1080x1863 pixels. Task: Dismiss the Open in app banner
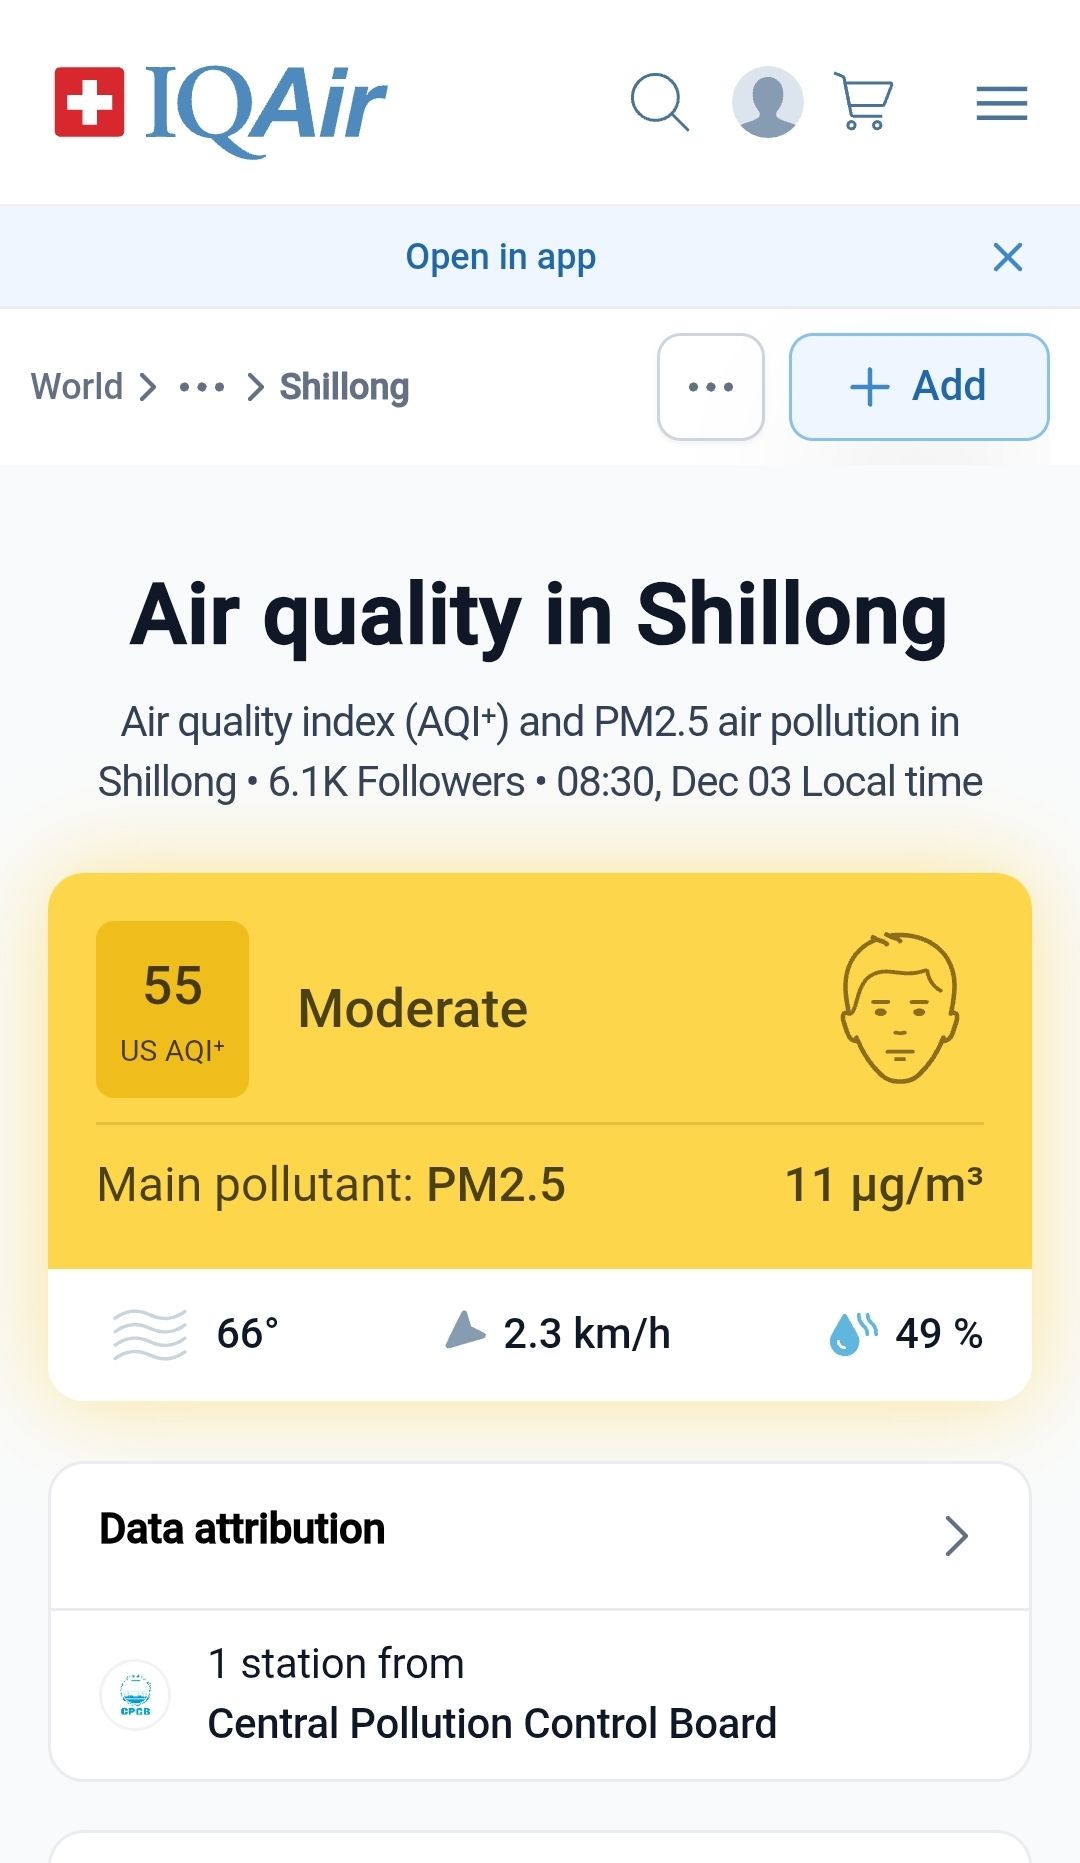1007,257
